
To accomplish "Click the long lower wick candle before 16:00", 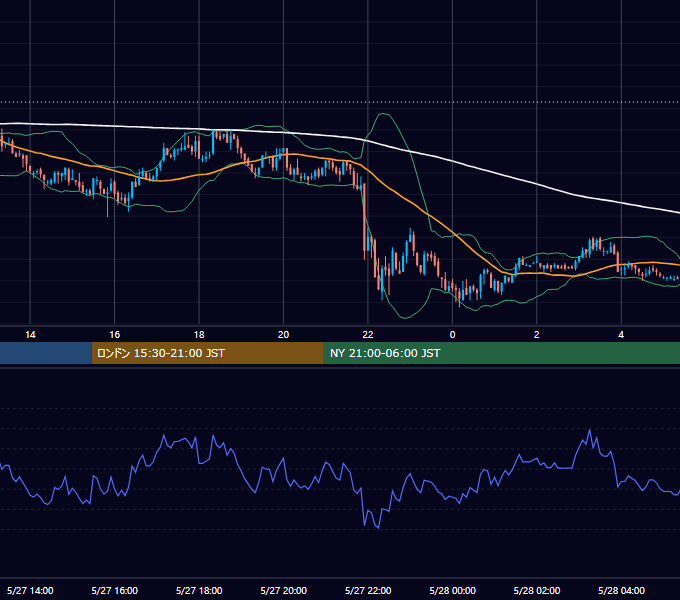I will pos(108,201).
